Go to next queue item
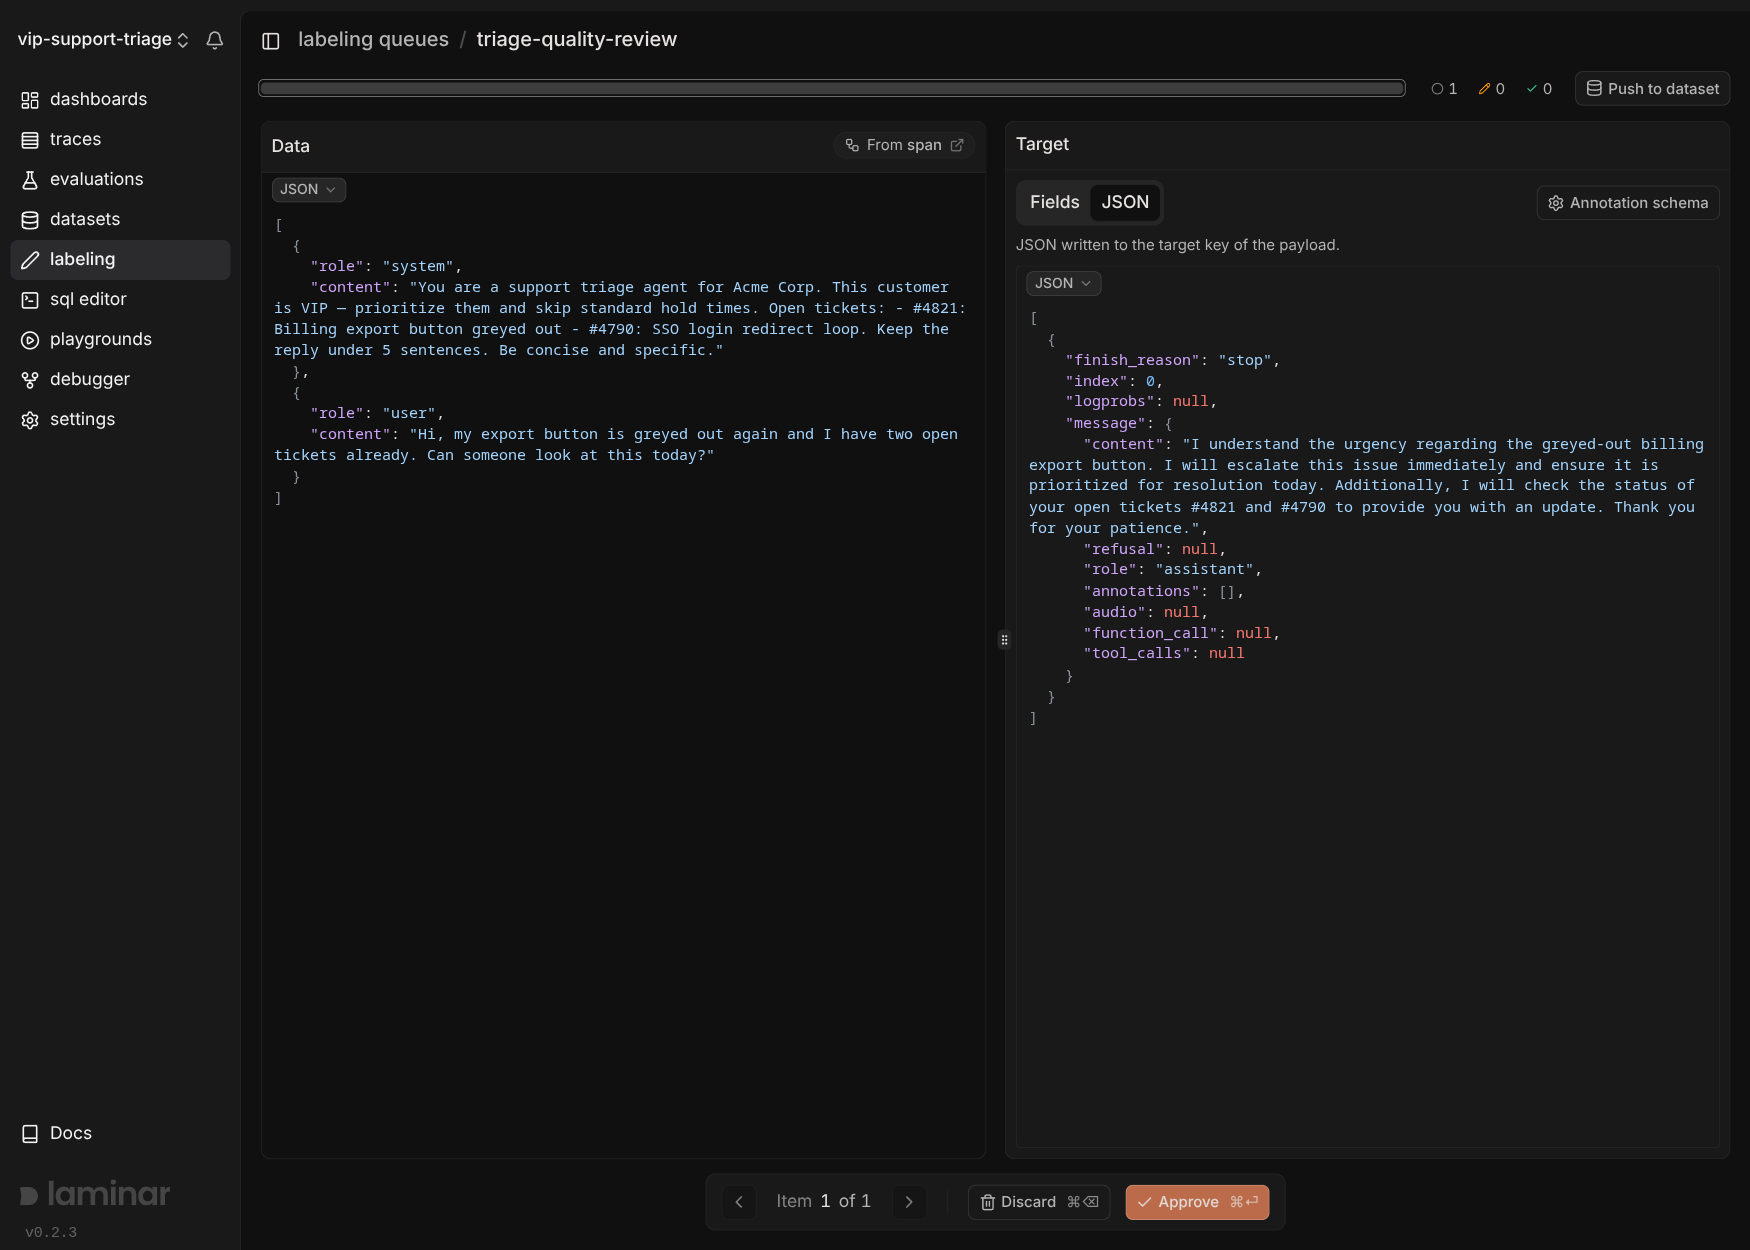The image size is (1750, 1250). click(909, 1202)
